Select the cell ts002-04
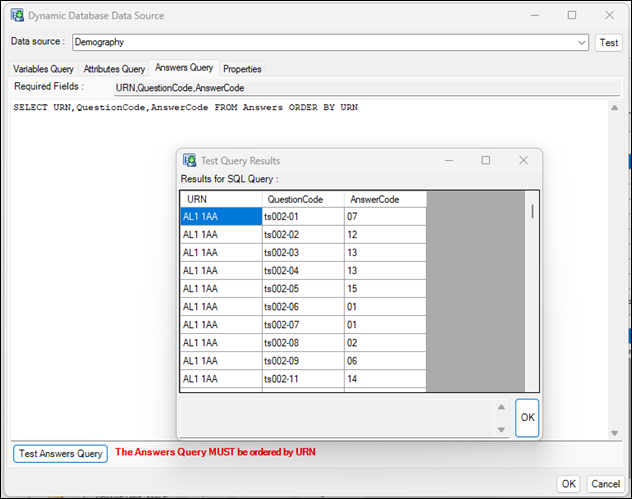The width and height of the screenshot is (632, 499). click(x=303, y=270)
